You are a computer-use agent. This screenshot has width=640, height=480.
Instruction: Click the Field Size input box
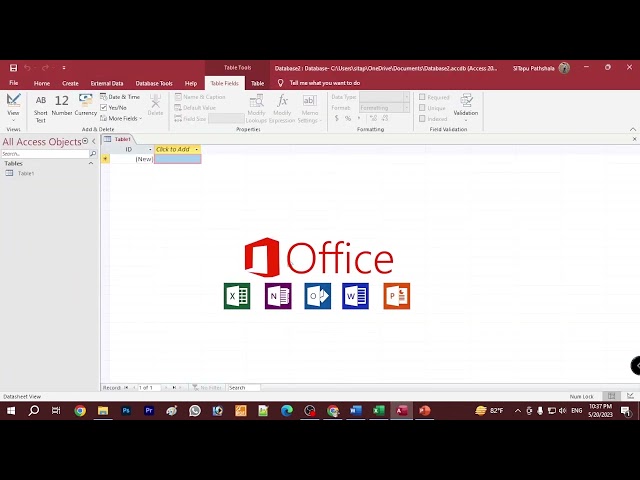(227, 119)
